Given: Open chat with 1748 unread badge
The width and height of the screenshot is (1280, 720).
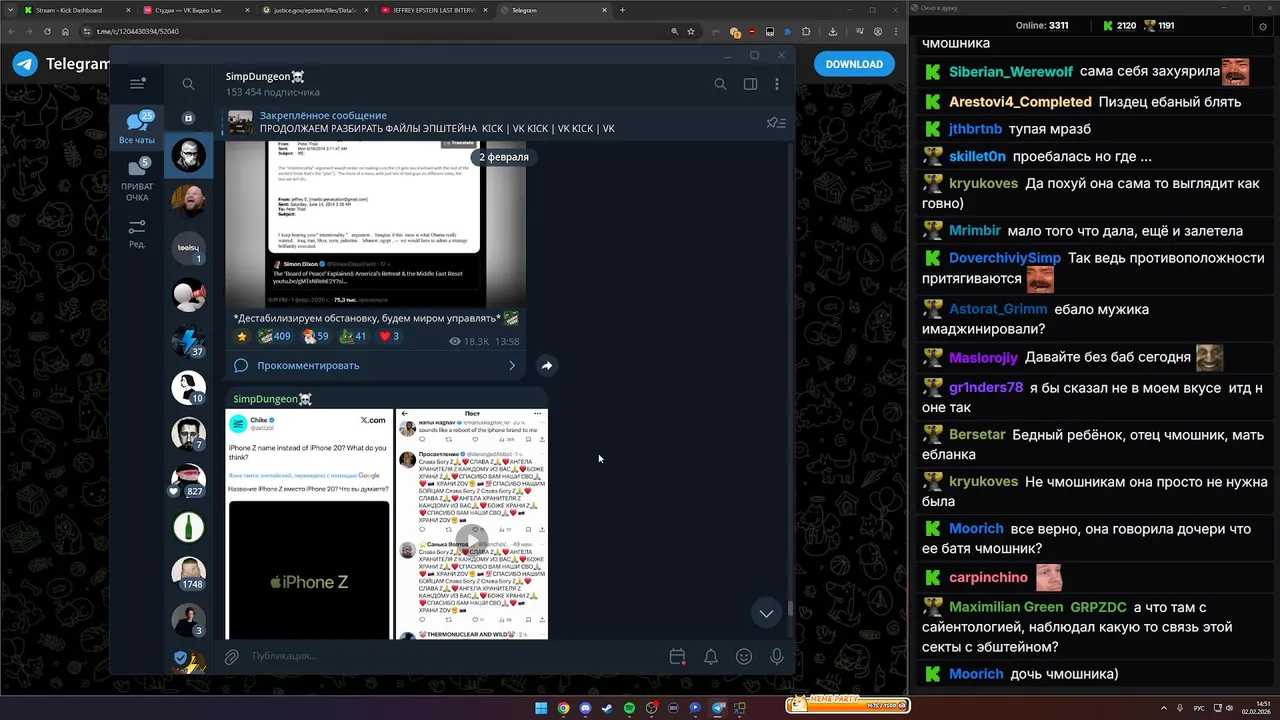Looking at the screenshot, I should tap(188, 572).
